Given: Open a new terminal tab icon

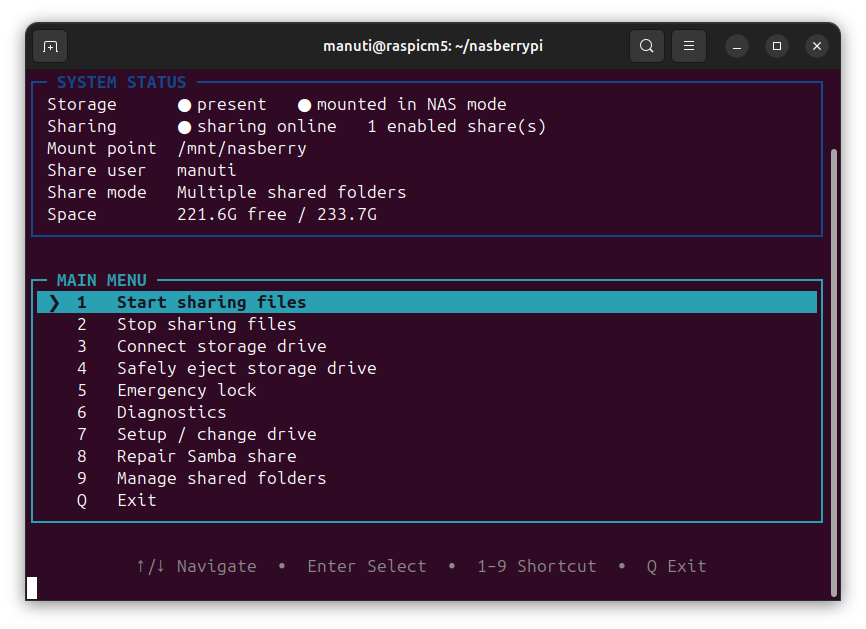Looking at the screenshot, I should click(x=50, y=46).
